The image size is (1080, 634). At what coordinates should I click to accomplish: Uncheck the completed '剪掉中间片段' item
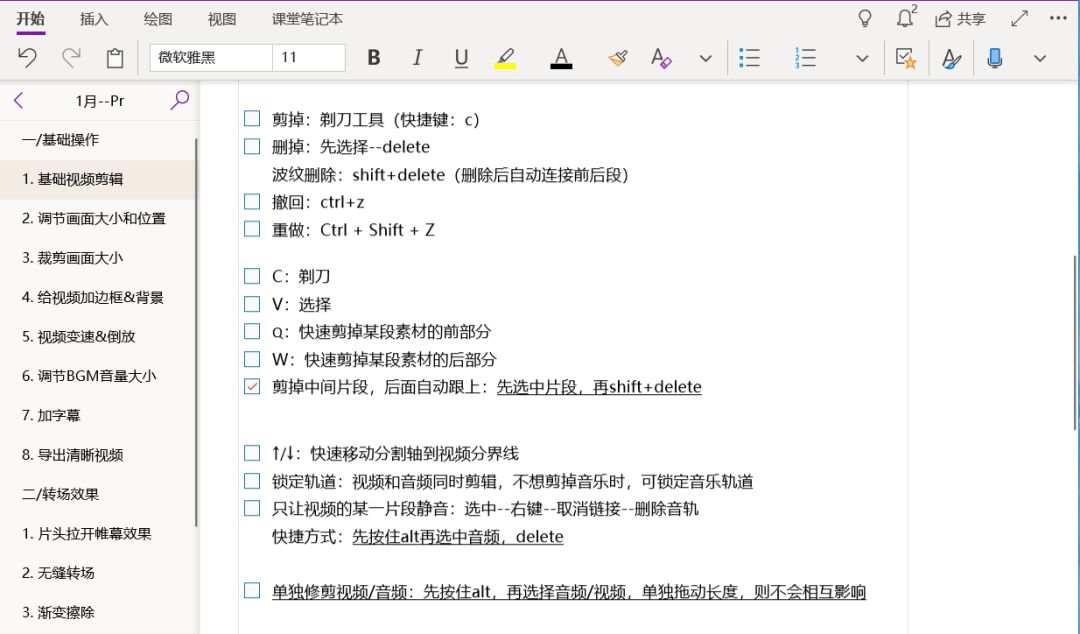pos(251,387)
